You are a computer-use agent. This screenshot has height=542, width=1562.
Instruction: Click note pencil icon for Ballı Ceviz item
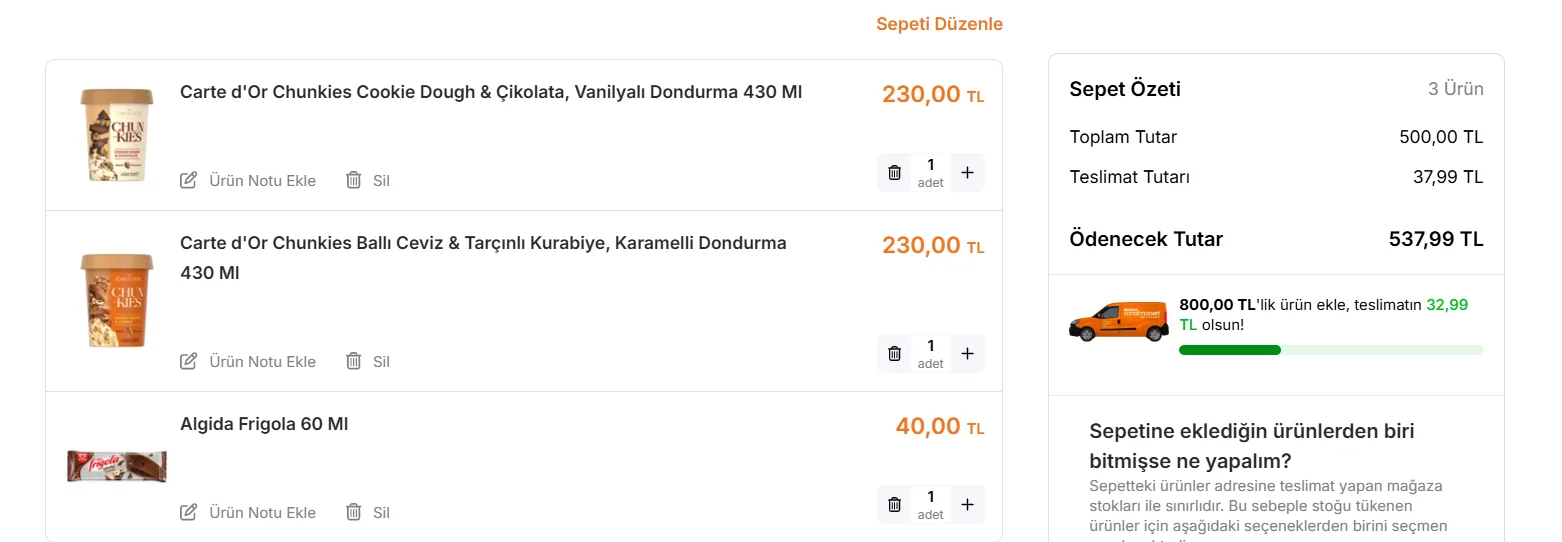pos(188,361)
